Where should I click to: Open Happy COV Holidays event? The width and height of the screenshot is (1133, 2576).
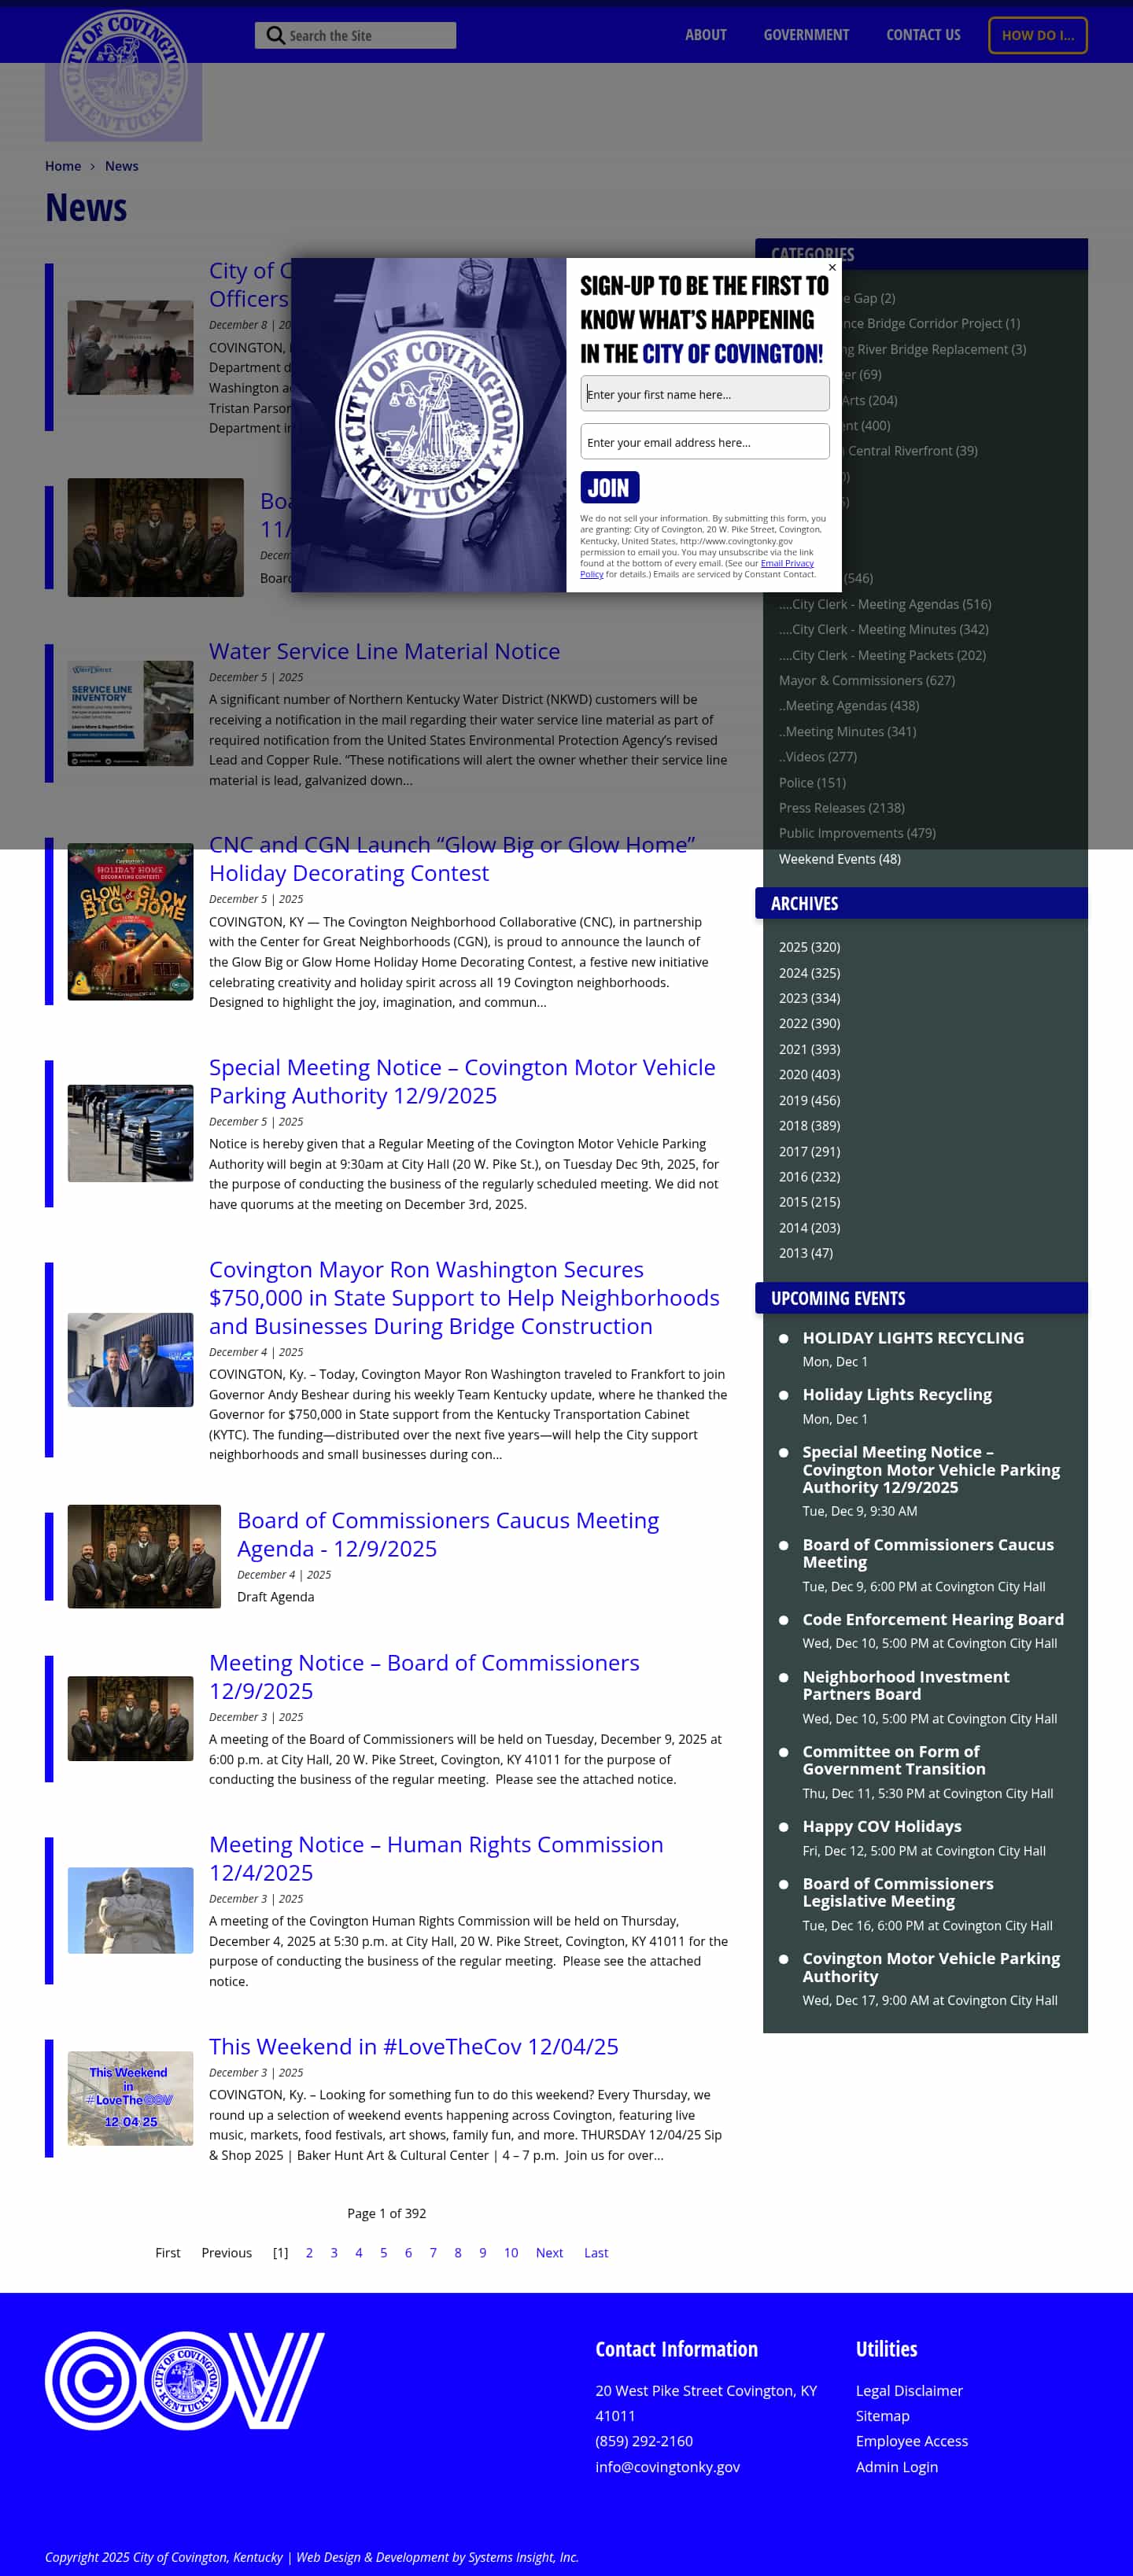click(882, 1827)
